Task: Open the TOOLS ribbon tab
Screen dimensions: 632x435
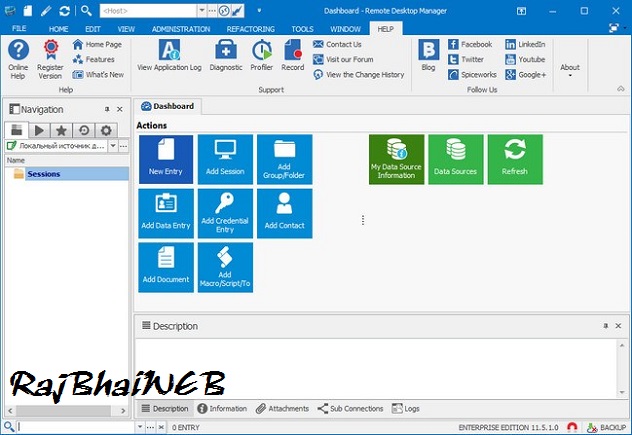Action: (x=302, y=29)
